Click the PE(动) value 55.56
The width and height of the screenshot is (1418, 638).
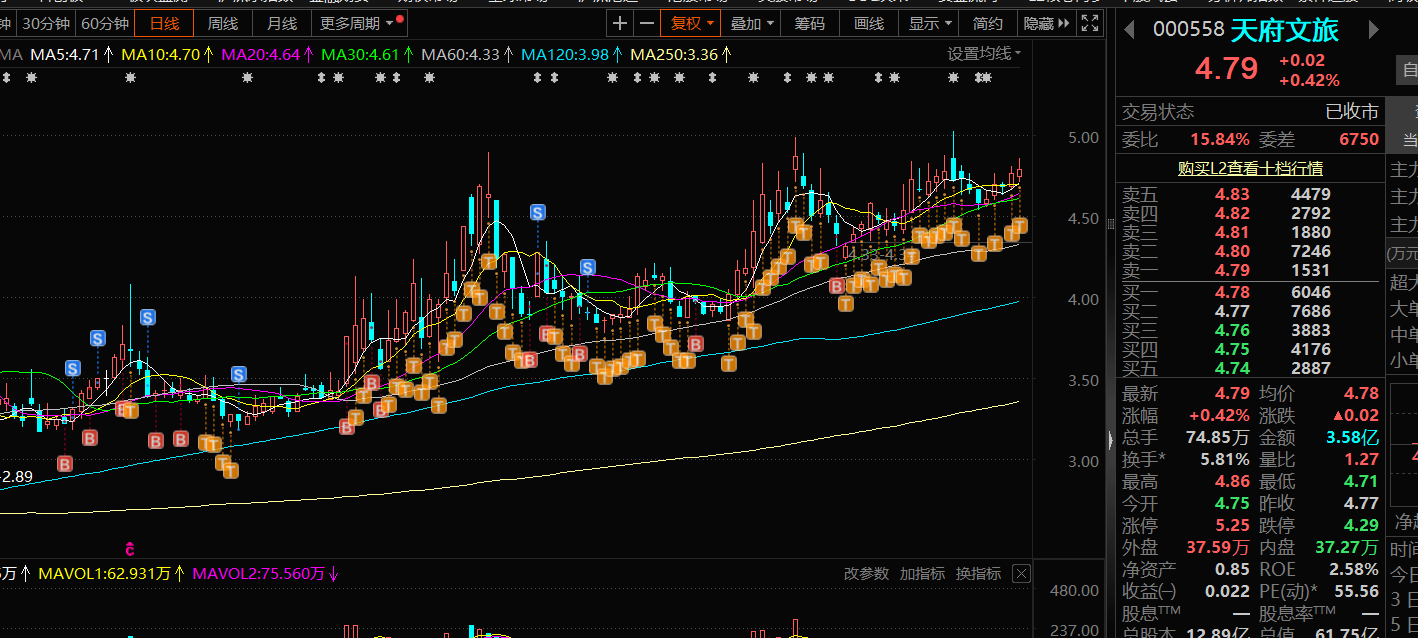[1355, 591]
